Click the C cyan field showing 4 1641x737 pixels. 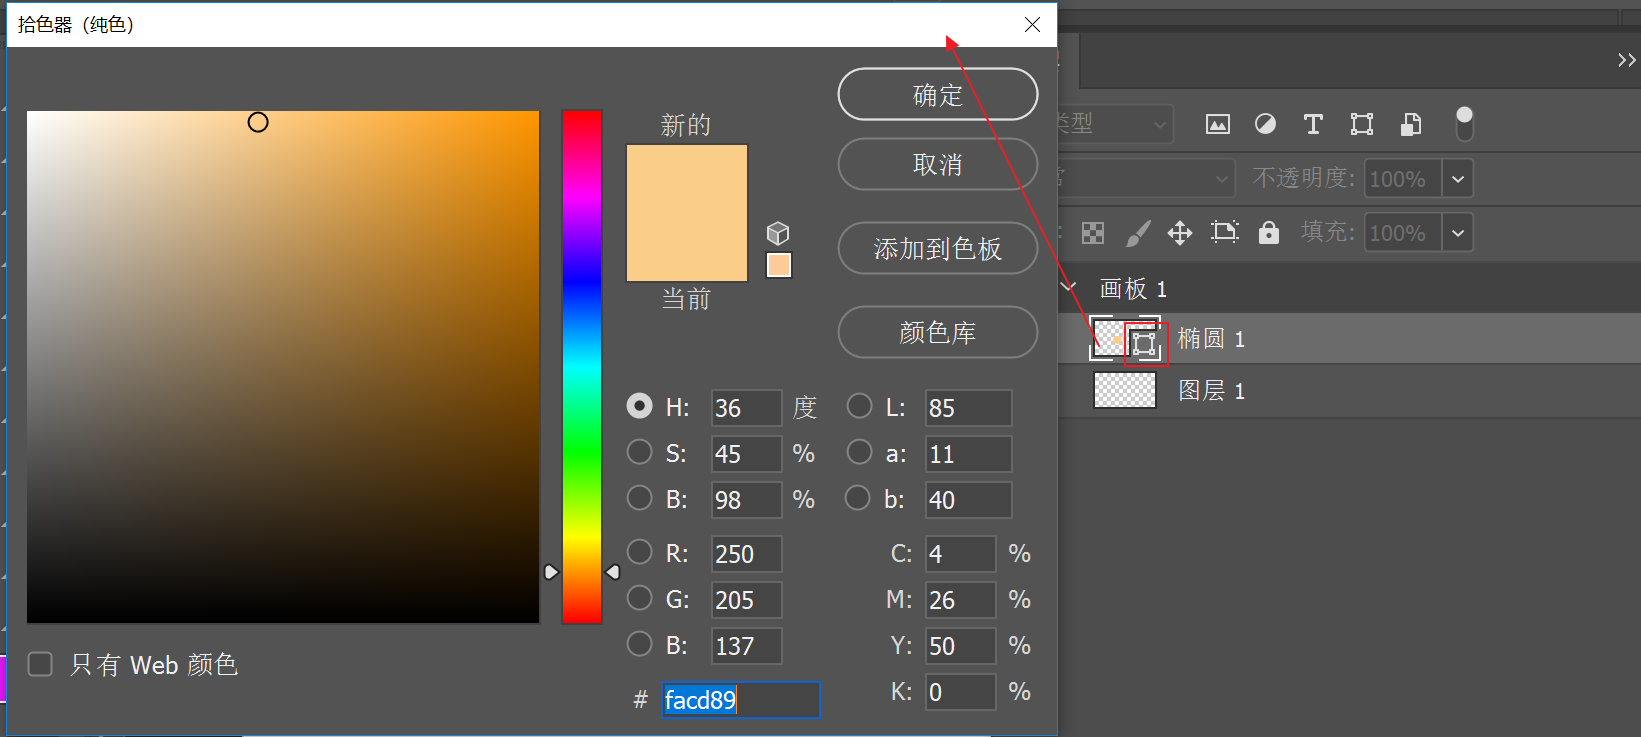[960, 554]
